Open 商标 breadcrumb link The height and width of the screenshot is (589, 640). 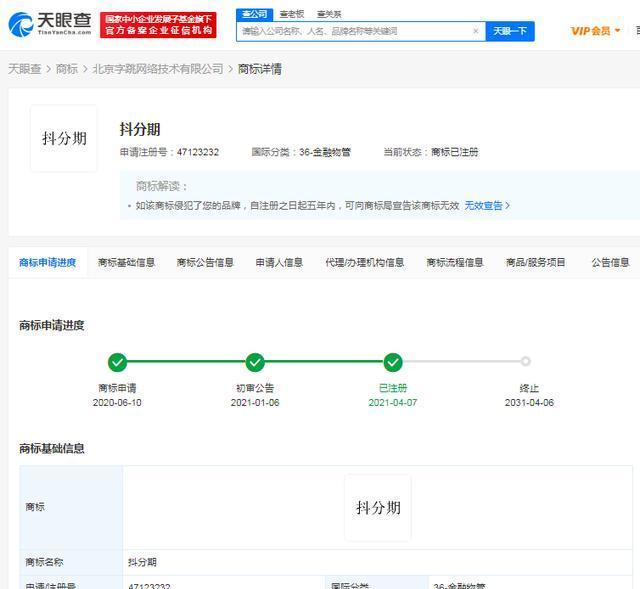[x=67, y=69]
